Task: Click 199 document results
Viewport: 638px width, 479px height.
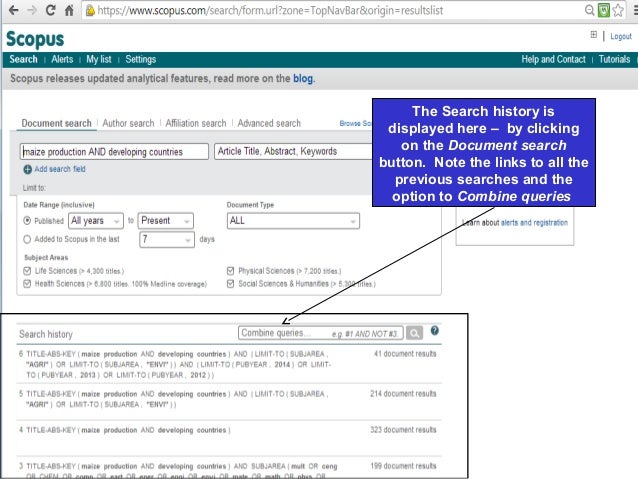Action: 403,466
